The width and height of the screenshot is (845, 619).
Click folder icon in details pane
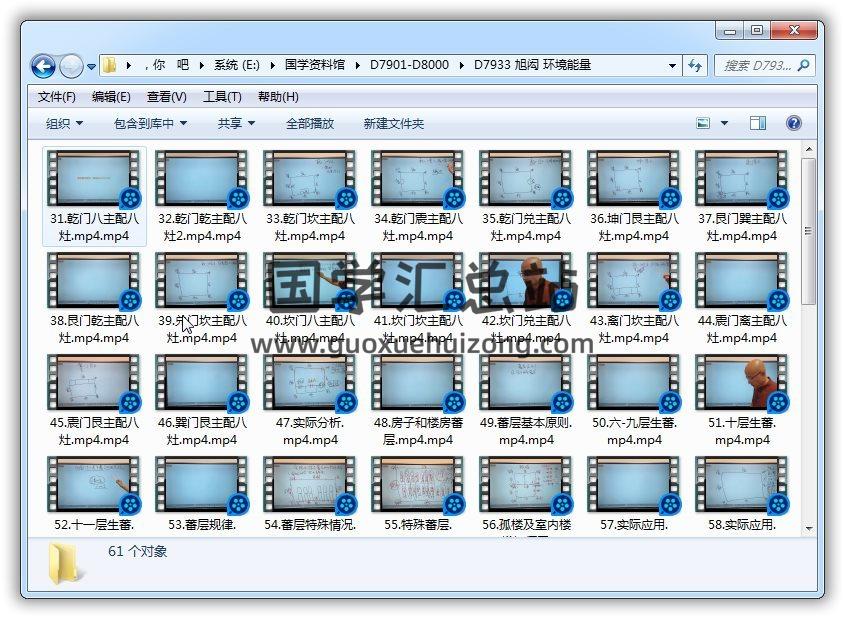click(x=65, y=564)
